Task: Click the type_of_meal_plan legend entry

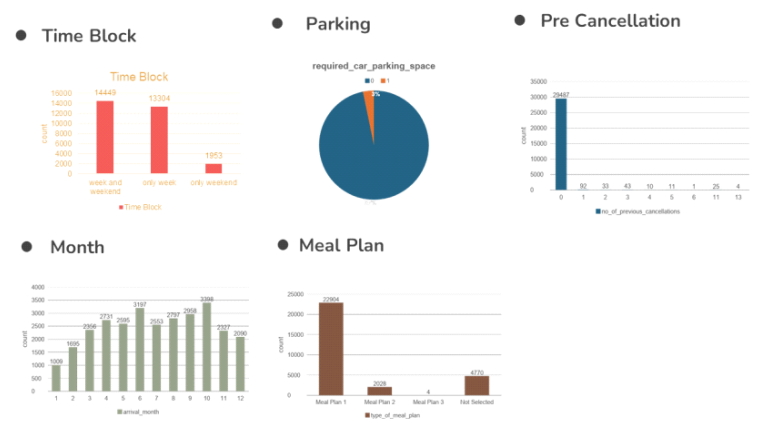Action: 392,415
